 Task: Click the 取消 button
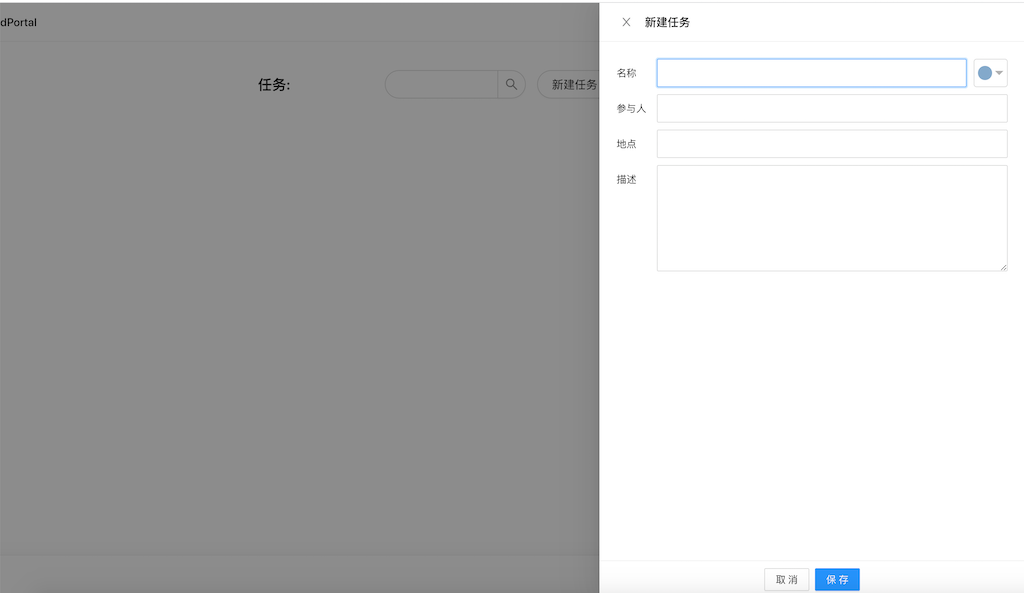tap(786, 579)
